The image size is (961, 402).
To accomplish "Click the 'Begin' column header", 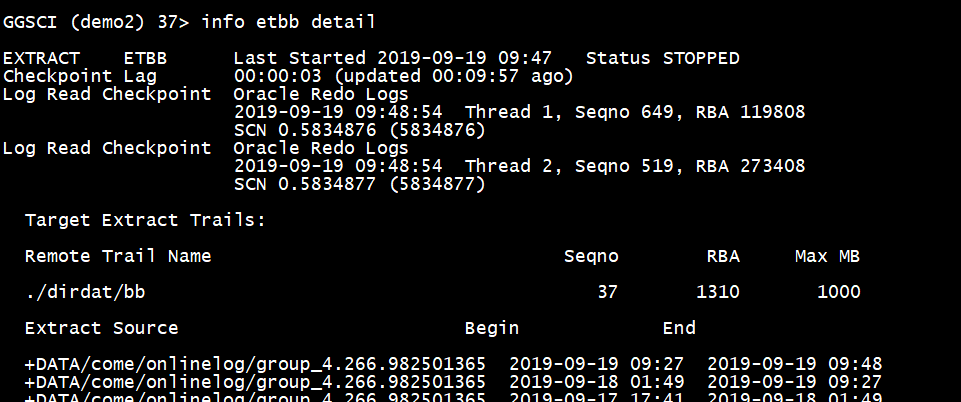I will [x=491, y=328].
